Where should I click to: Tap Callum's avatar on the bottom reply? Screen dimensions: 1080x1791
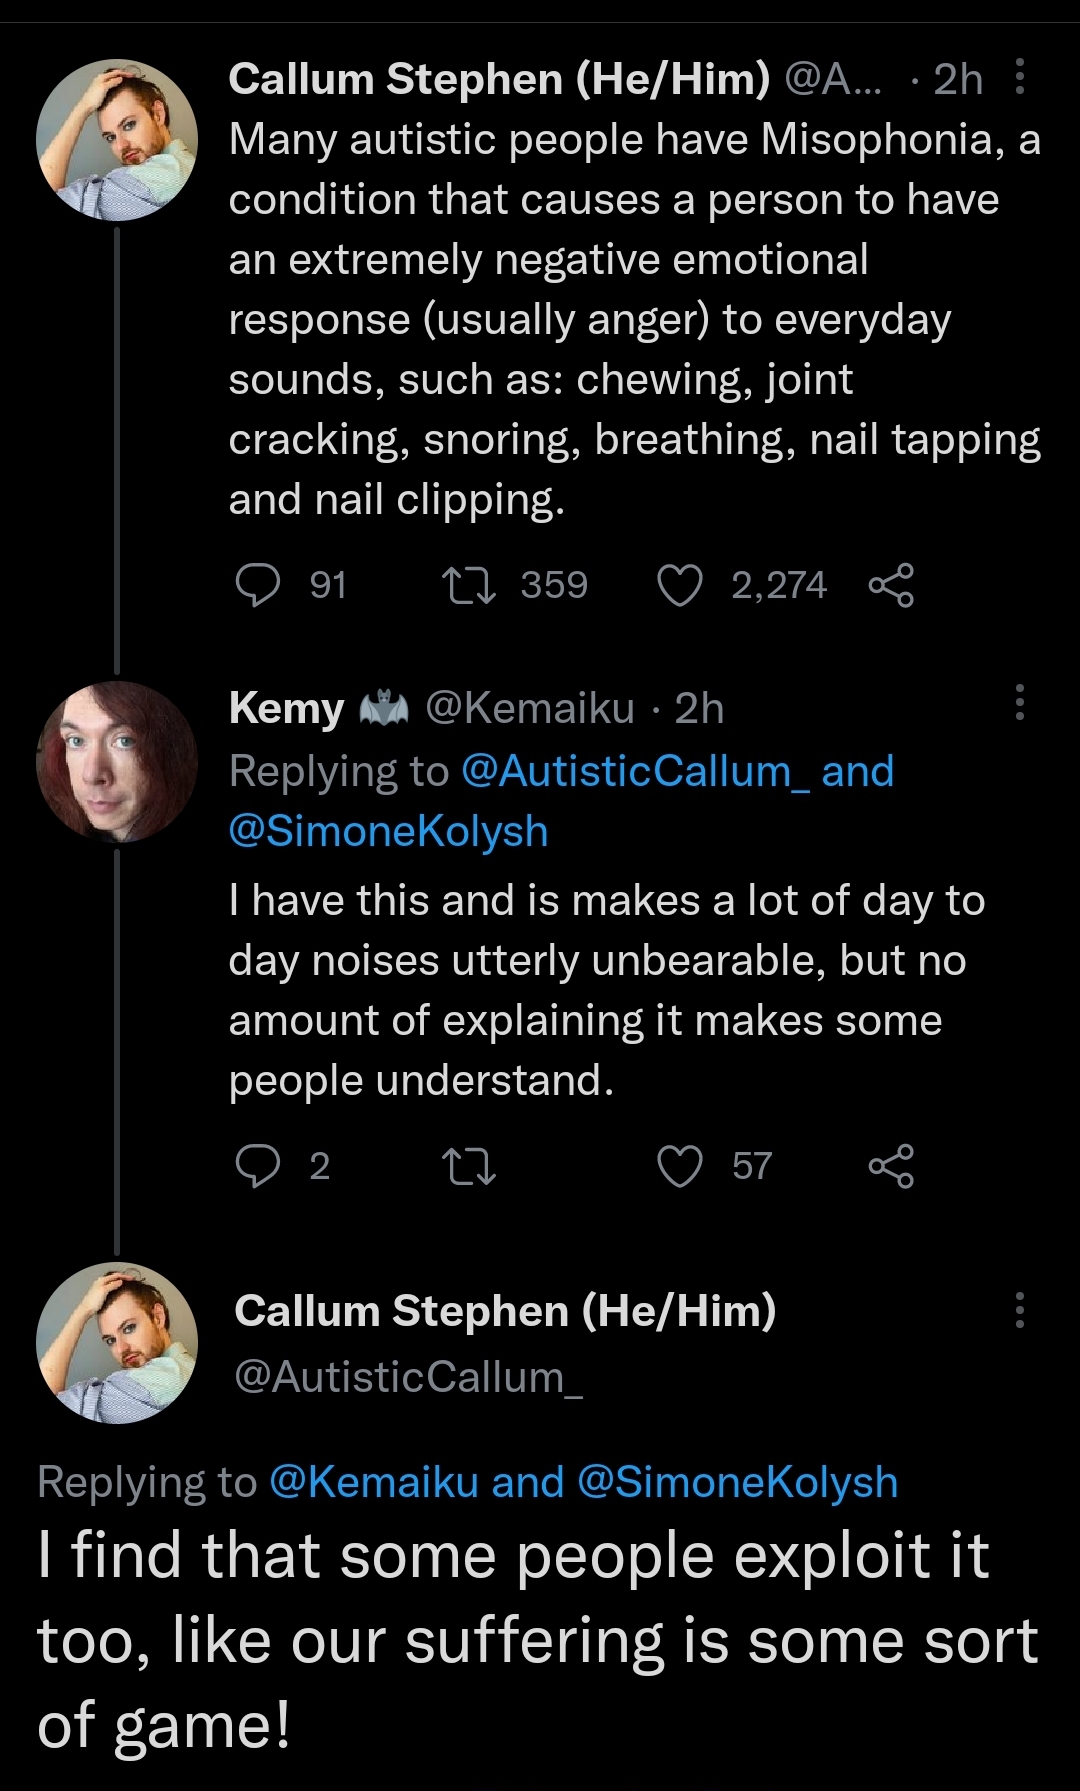coord(117,1343)
